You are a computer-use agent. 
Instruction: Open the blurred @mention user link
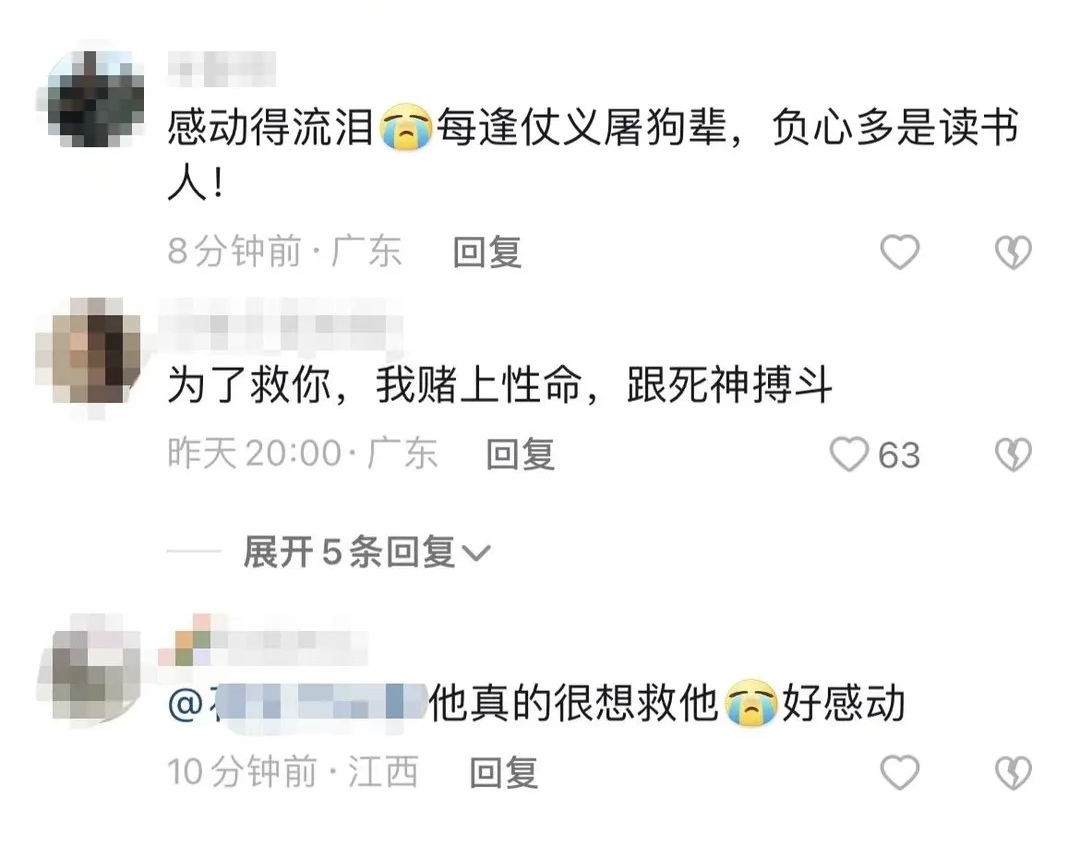[297, 704]
